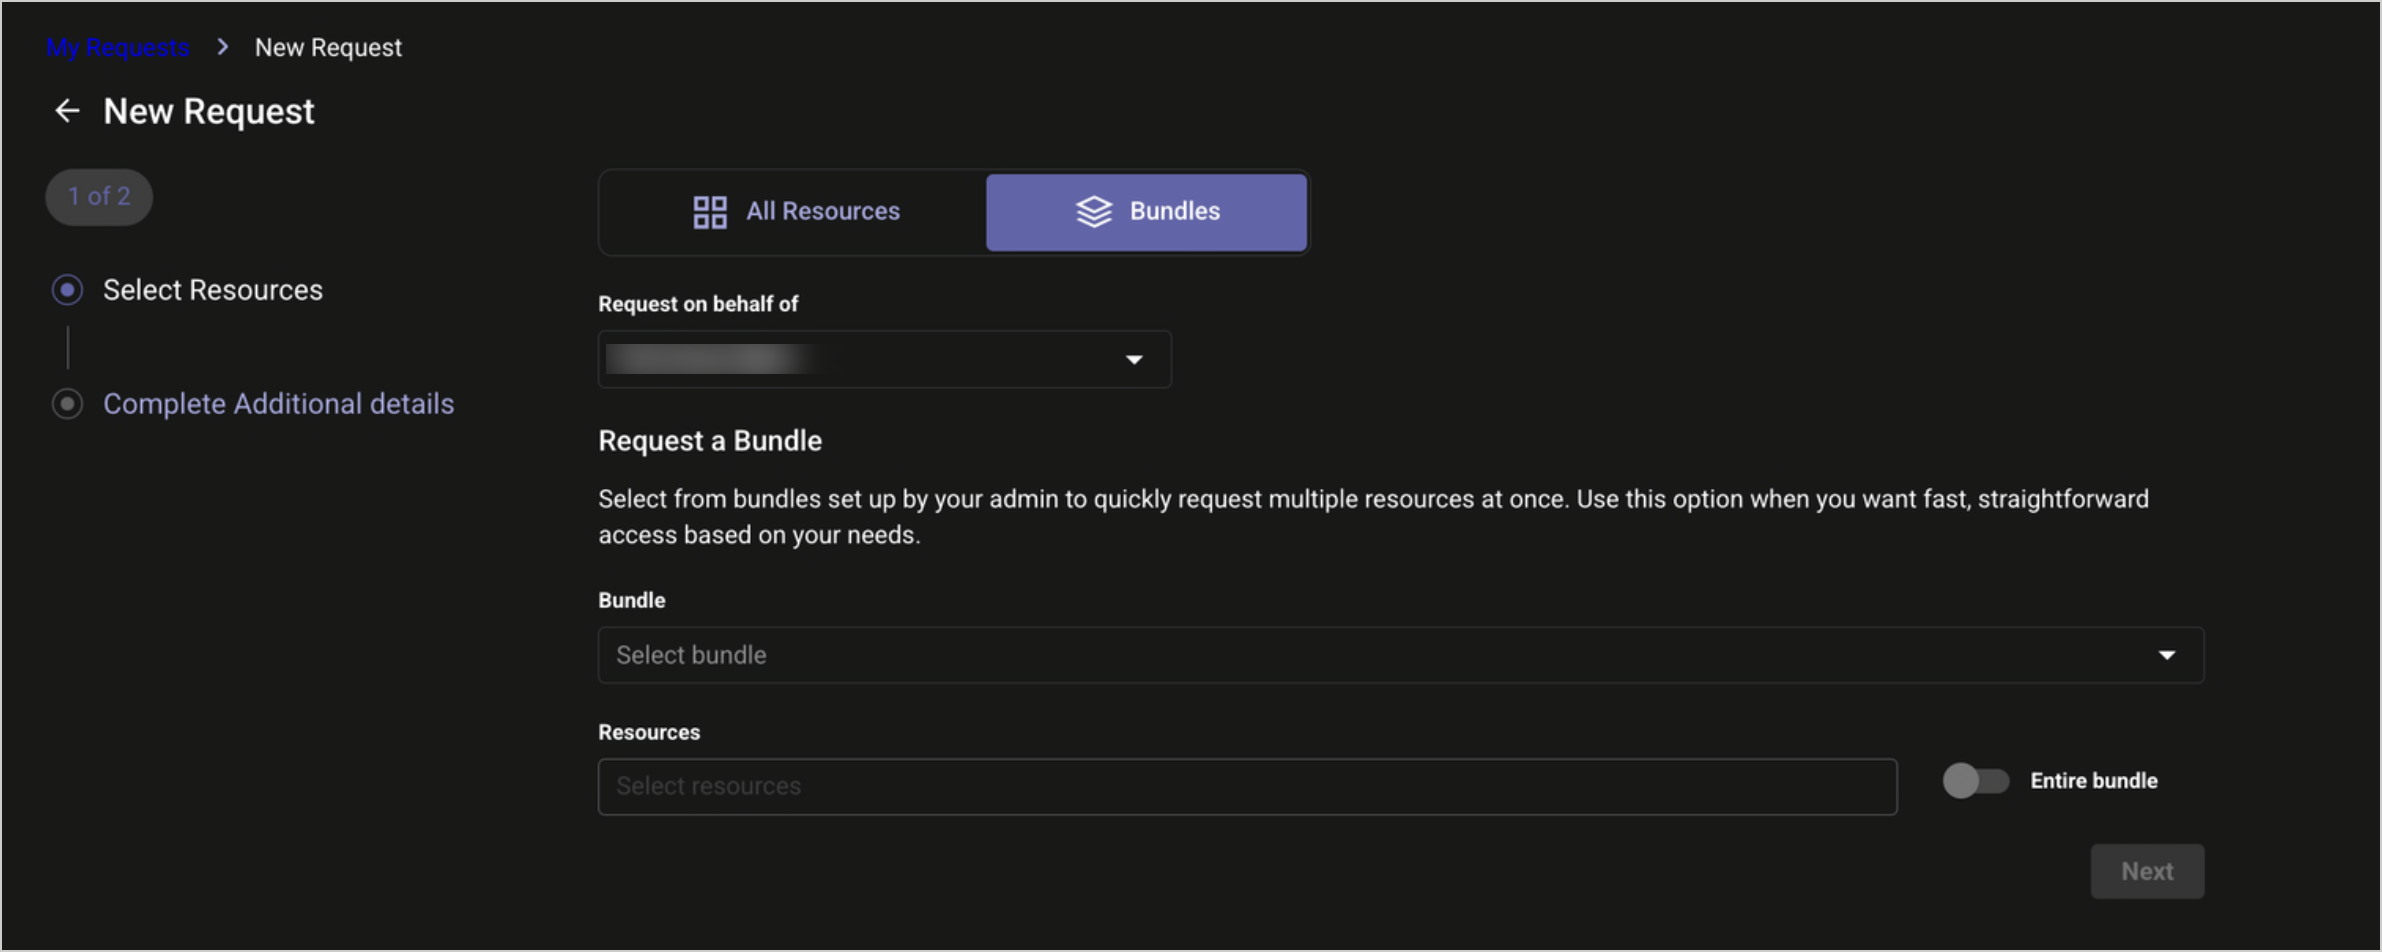This screenshot has height=952, width=2382.
Task: Click the arrow in the Select bundle field
Action: point(2166,655)
